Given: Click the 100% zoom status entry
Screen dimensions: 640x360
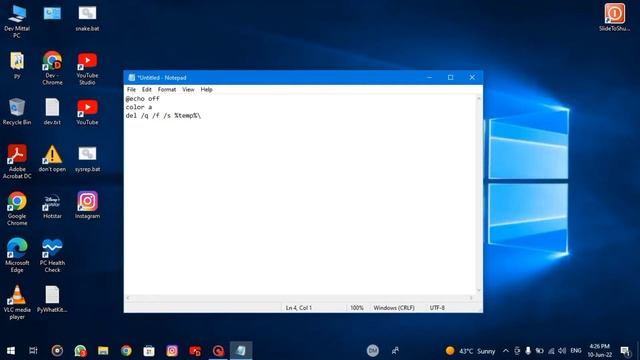Looking at the screenshot, I should tap(357, 308).
